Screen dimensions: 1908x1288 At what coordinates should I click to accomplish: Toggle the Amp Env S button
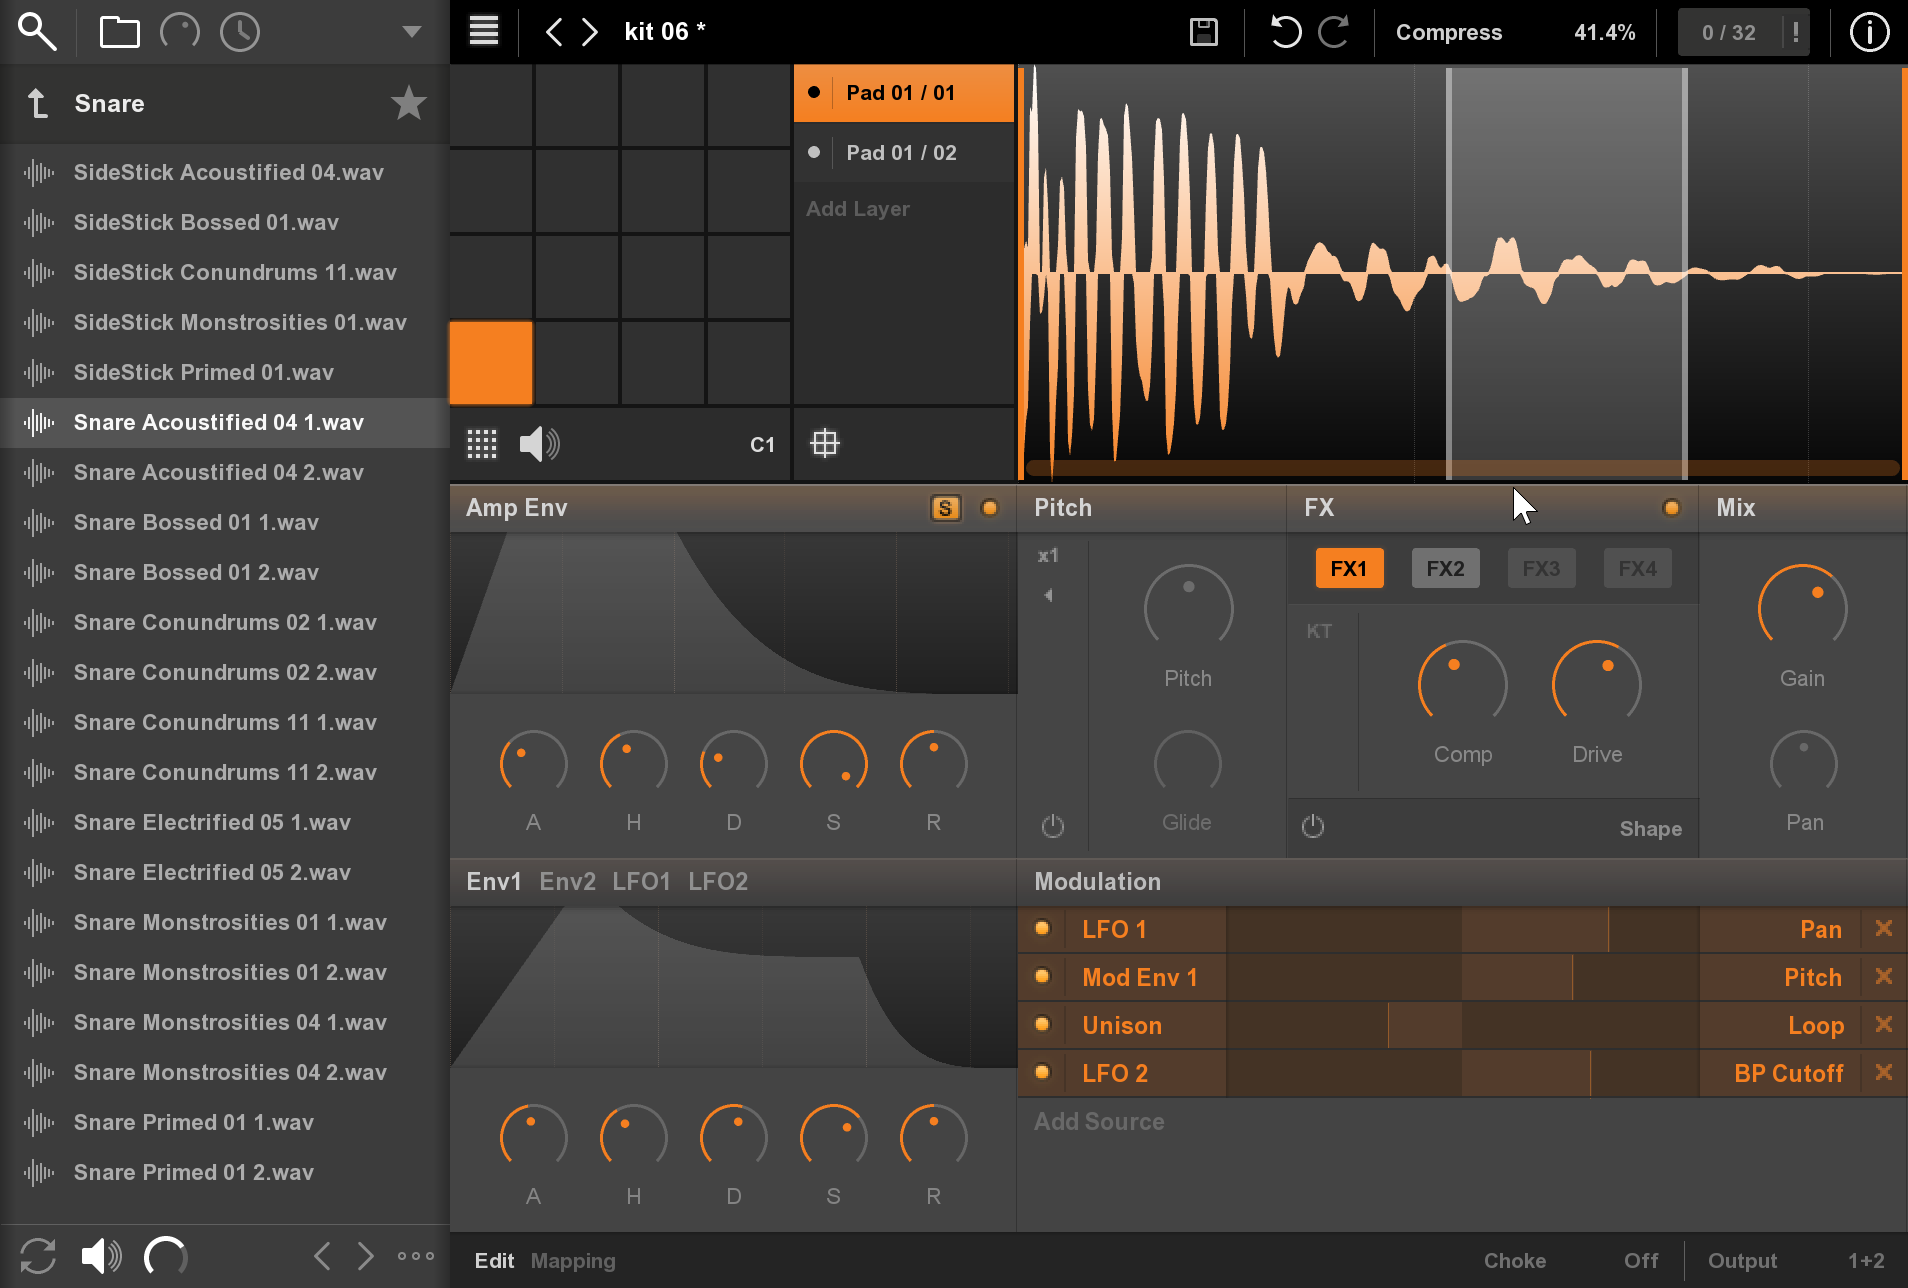coord(944,508)
